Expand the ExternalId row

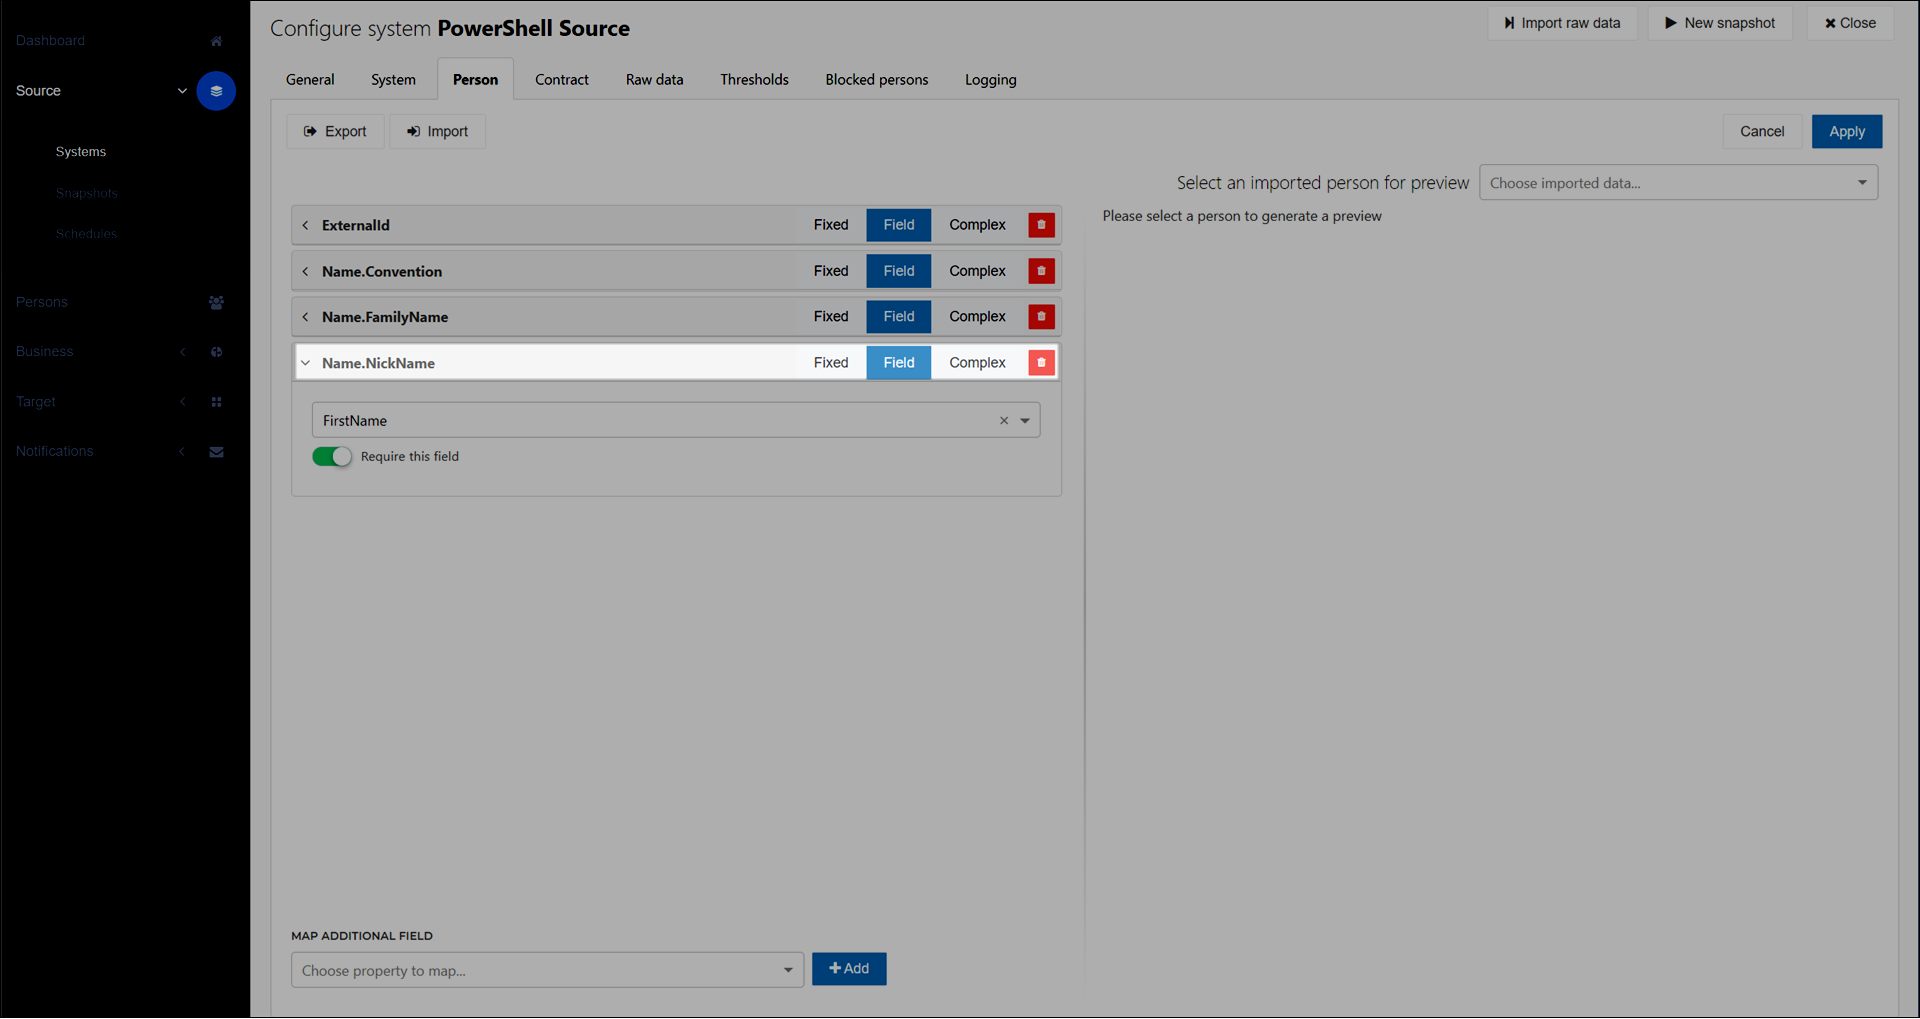(x=306, y=225)
